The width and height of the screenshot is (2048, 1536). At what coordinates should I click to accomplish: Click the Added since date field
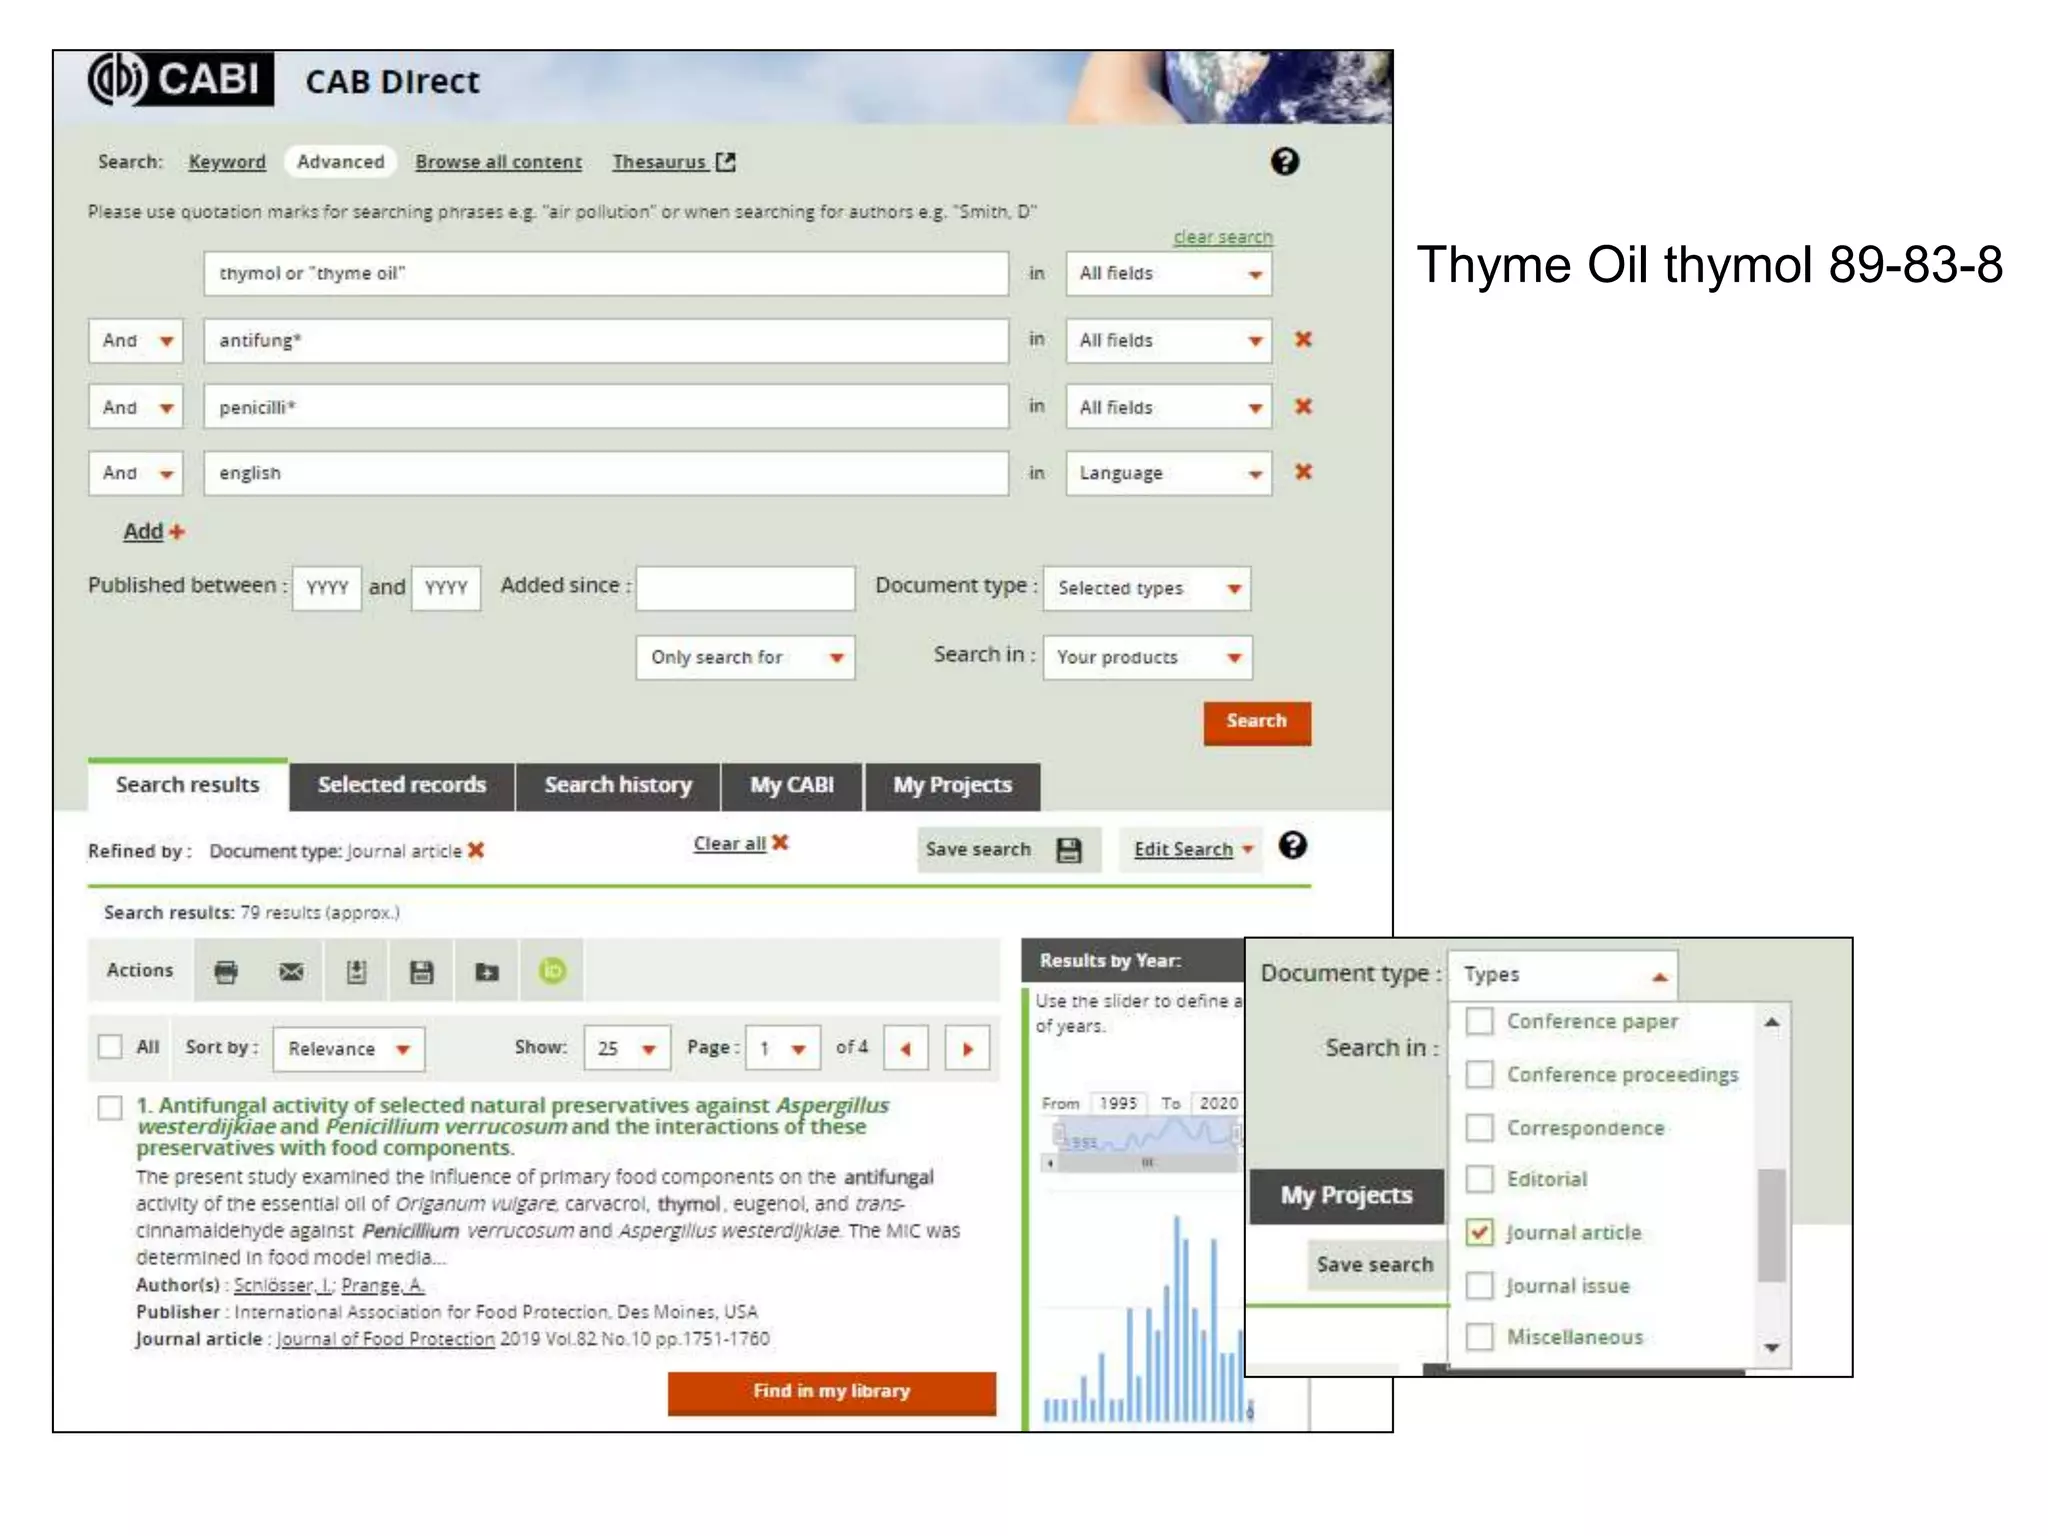(745, 588)
